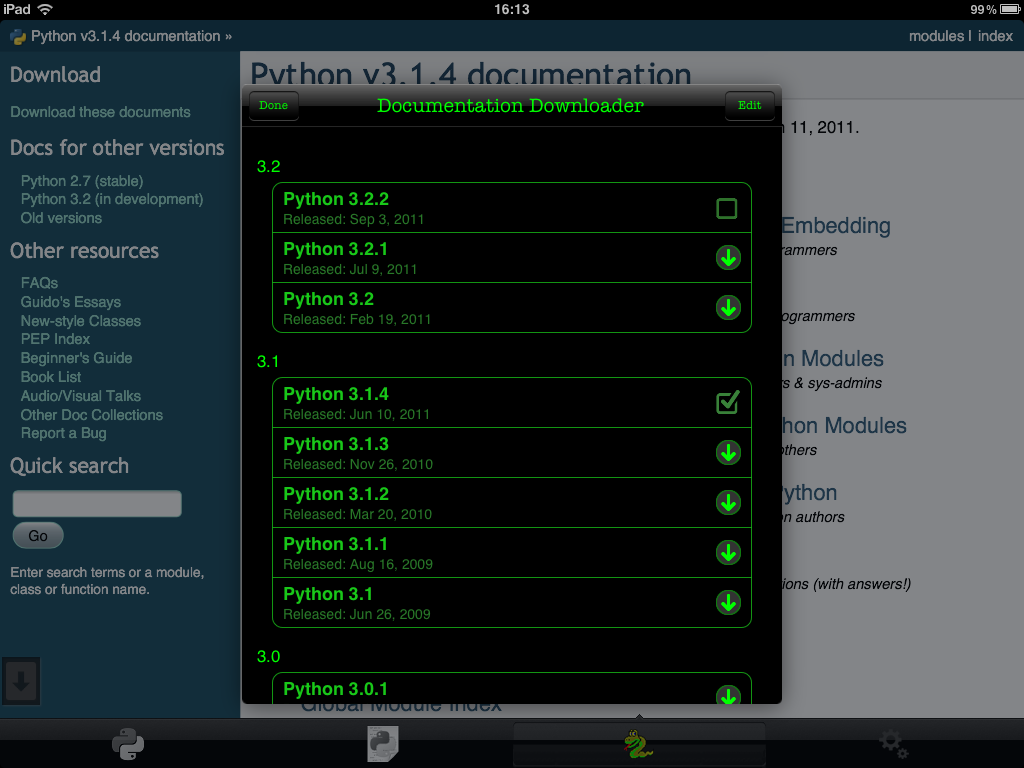The height and width of the screenshot is (768, 1024).
Task: Open the FAQs link
Action: pos(39,283)
